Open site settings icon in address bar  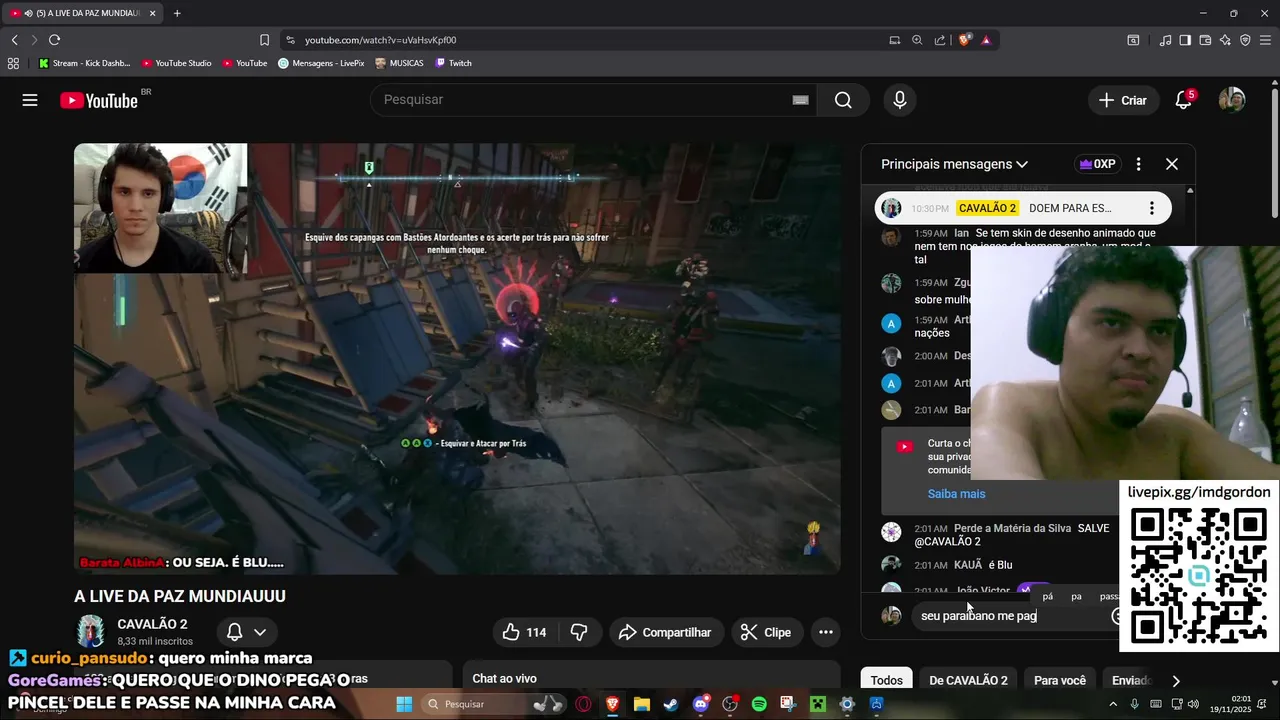coord(290,40)
